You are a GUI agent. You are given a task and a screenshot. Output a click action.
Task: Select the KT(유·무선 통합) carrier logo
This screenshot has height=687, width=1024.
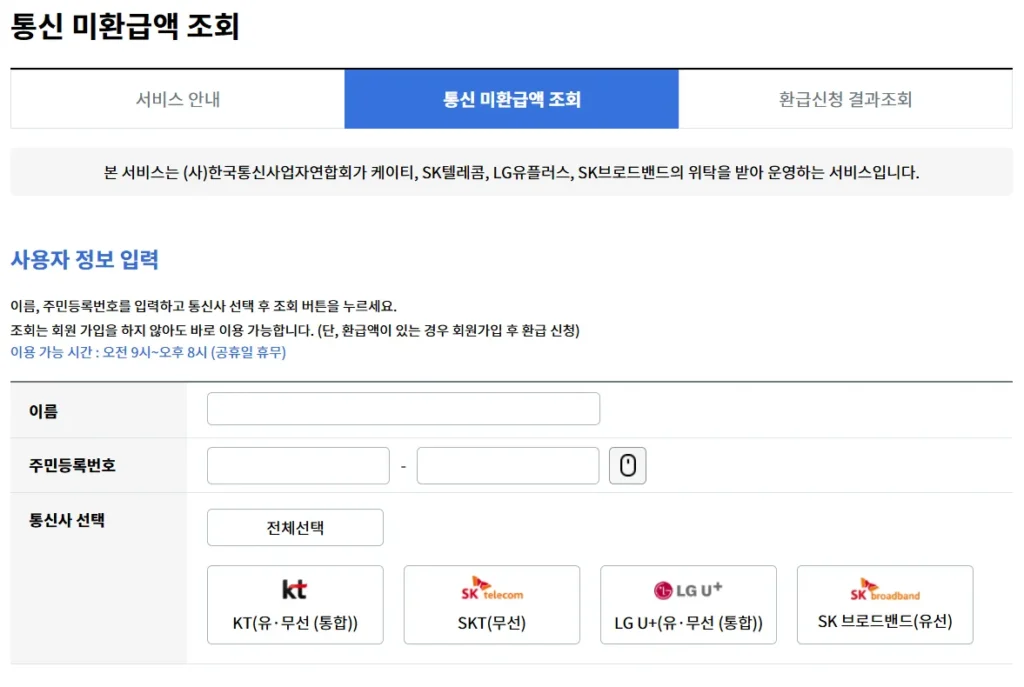[295, 604]
